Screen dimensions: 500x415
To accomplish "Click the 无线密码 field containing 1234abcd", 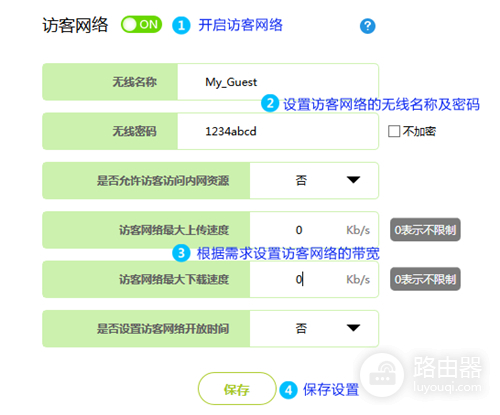I will [x=278, y=131].
